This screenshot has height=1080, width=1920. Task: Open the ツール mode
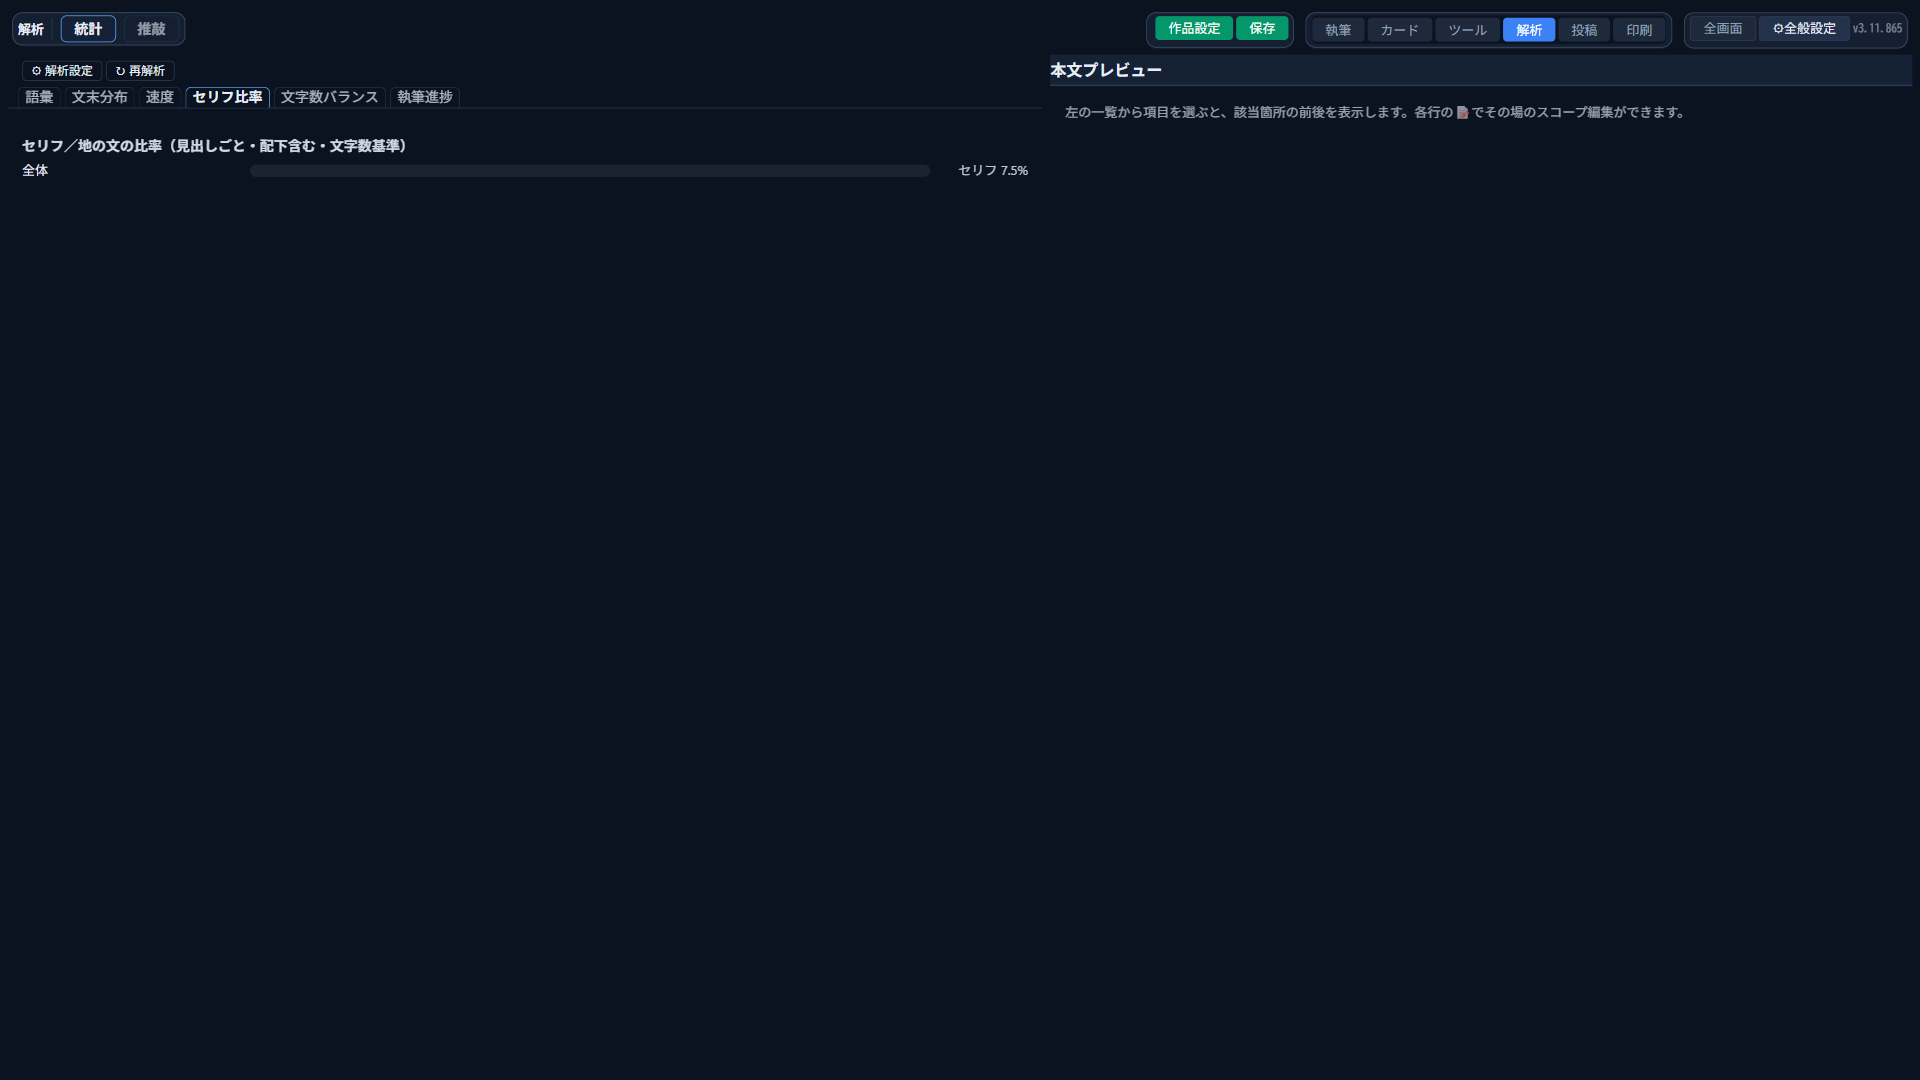click(x=1467, y=30)
